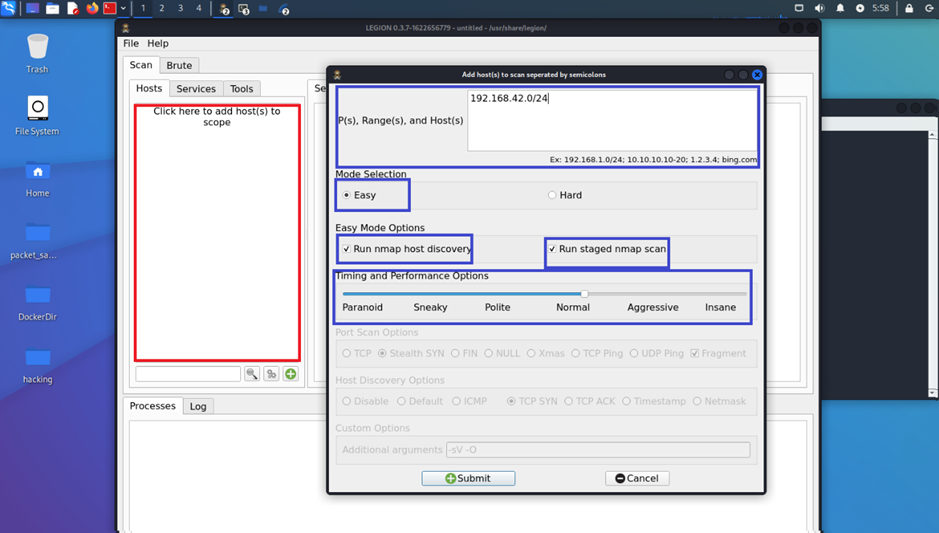The width and height of the screenshot is (939, 533).
Task: Click the volume speaker tray icon
Action: tap(819, 8)
